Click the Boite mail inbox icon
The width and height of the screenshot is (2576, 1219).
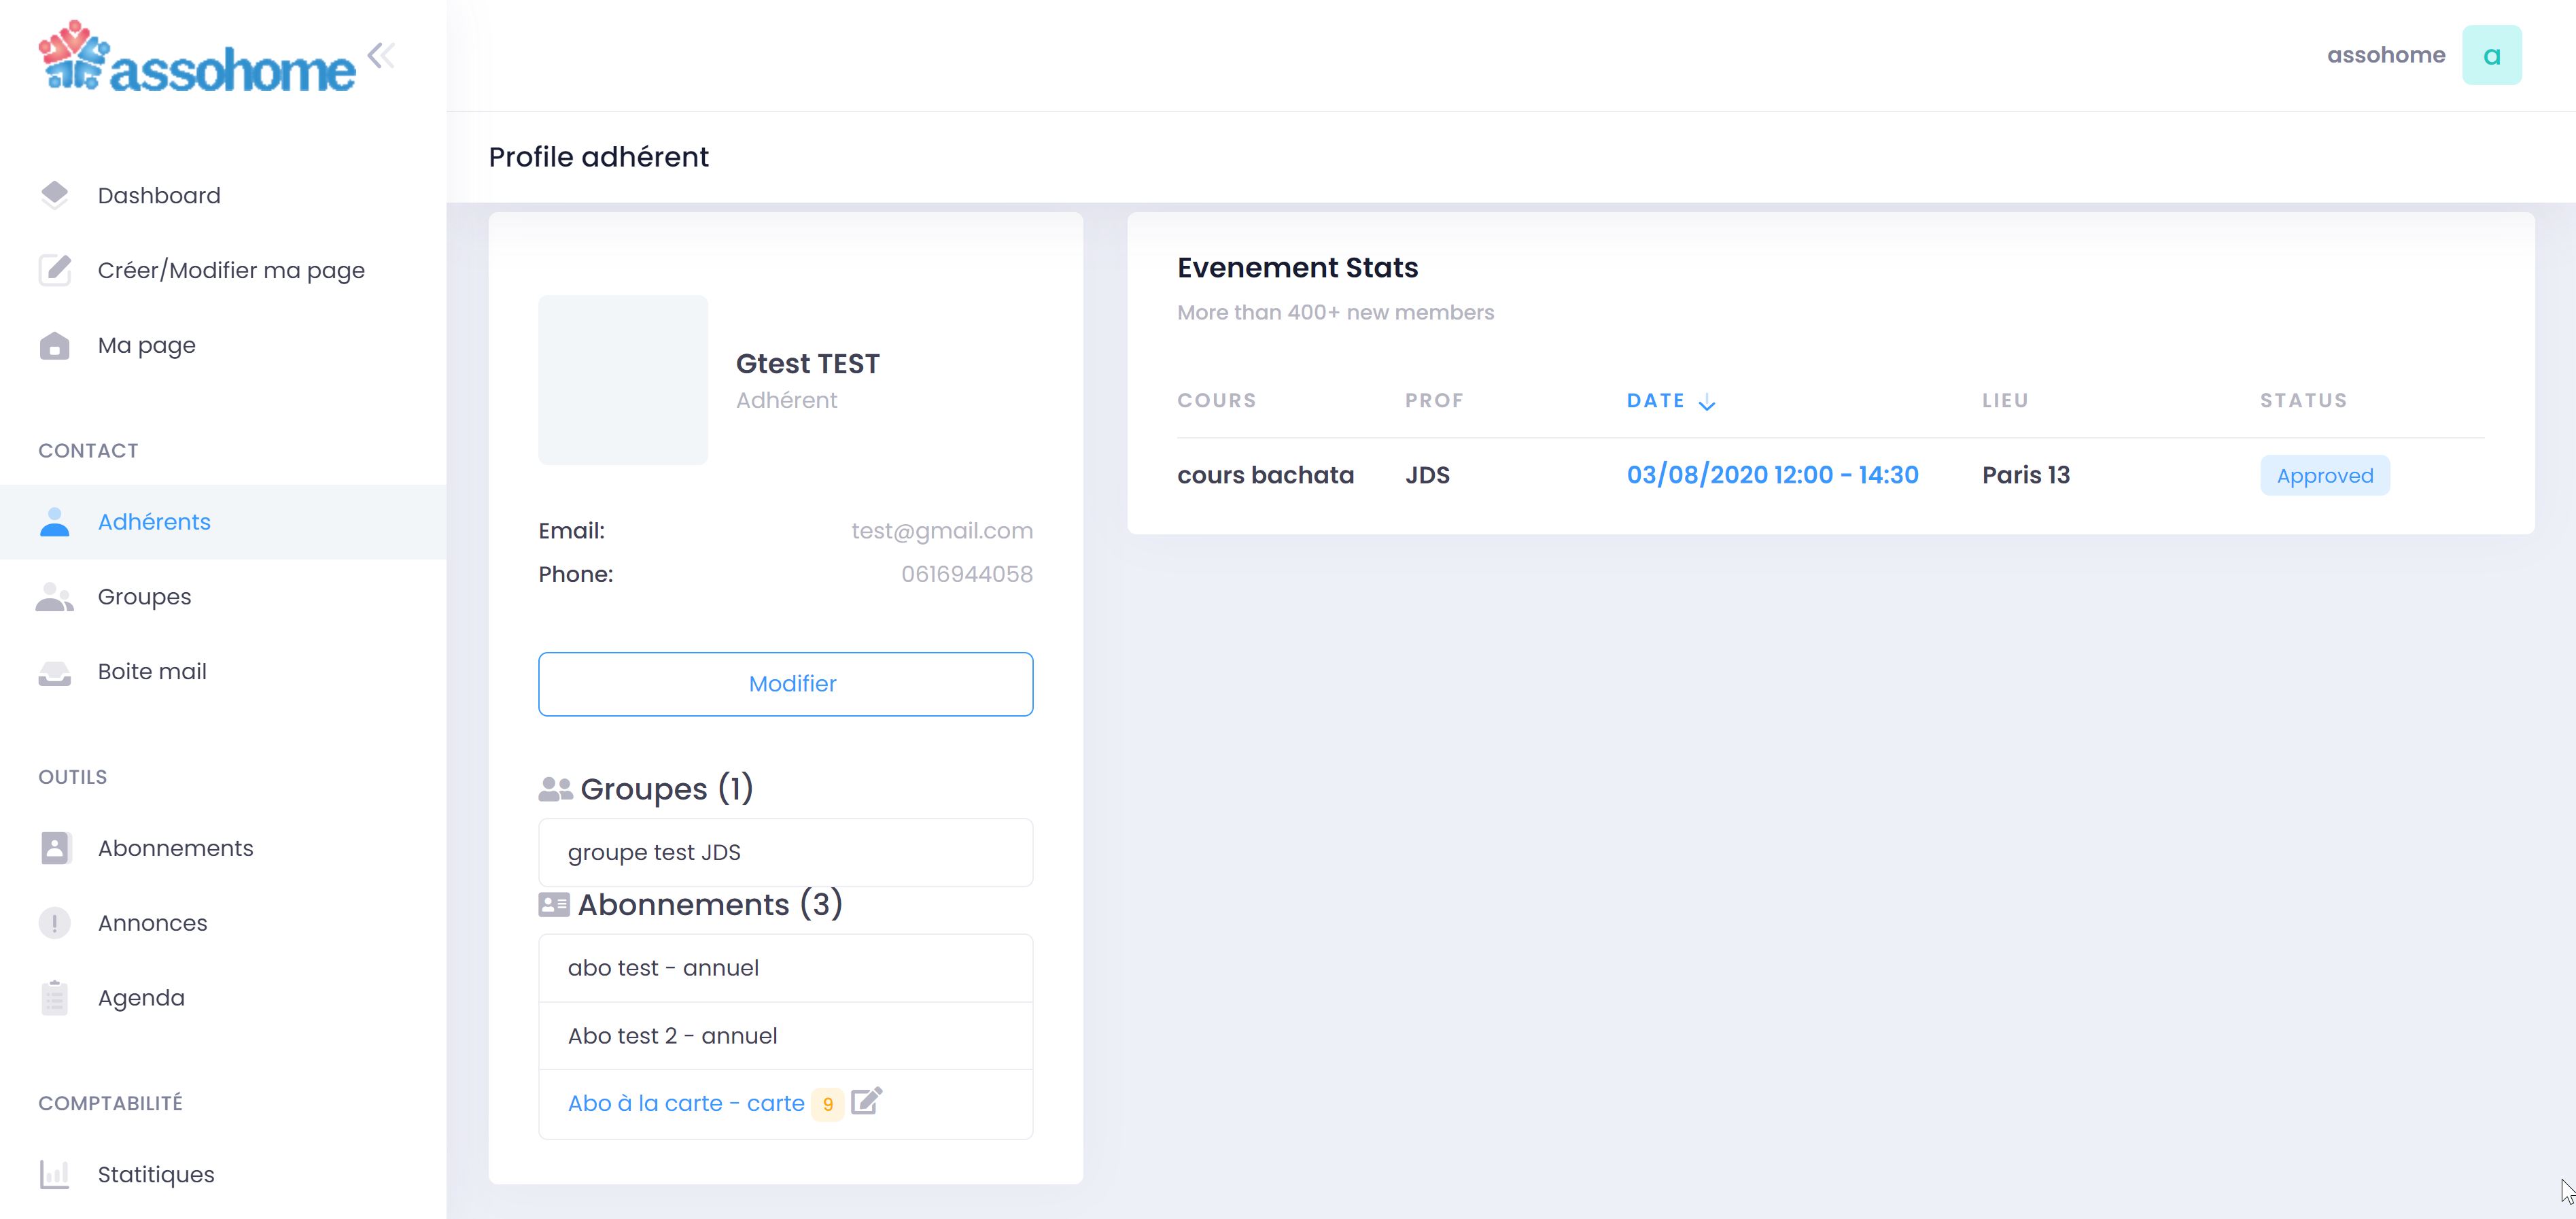54,673
